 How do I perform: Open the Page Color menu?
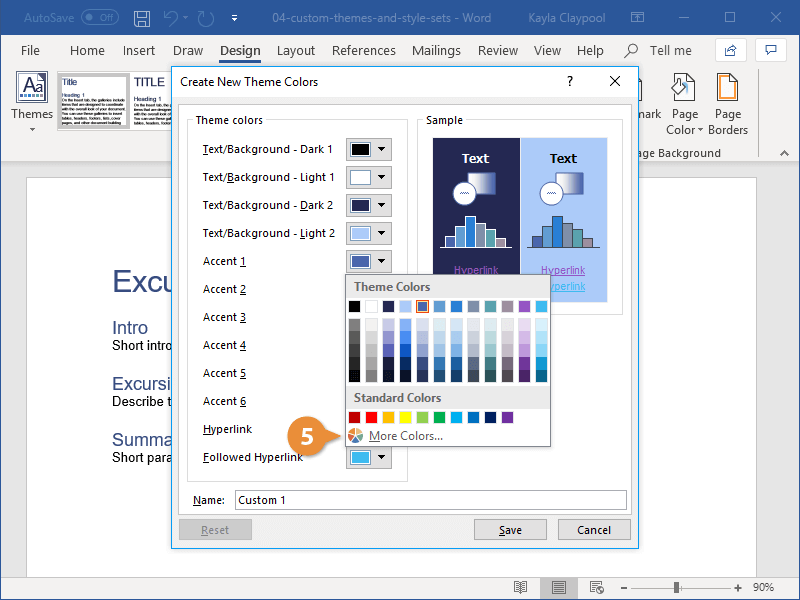pos(684,105)
